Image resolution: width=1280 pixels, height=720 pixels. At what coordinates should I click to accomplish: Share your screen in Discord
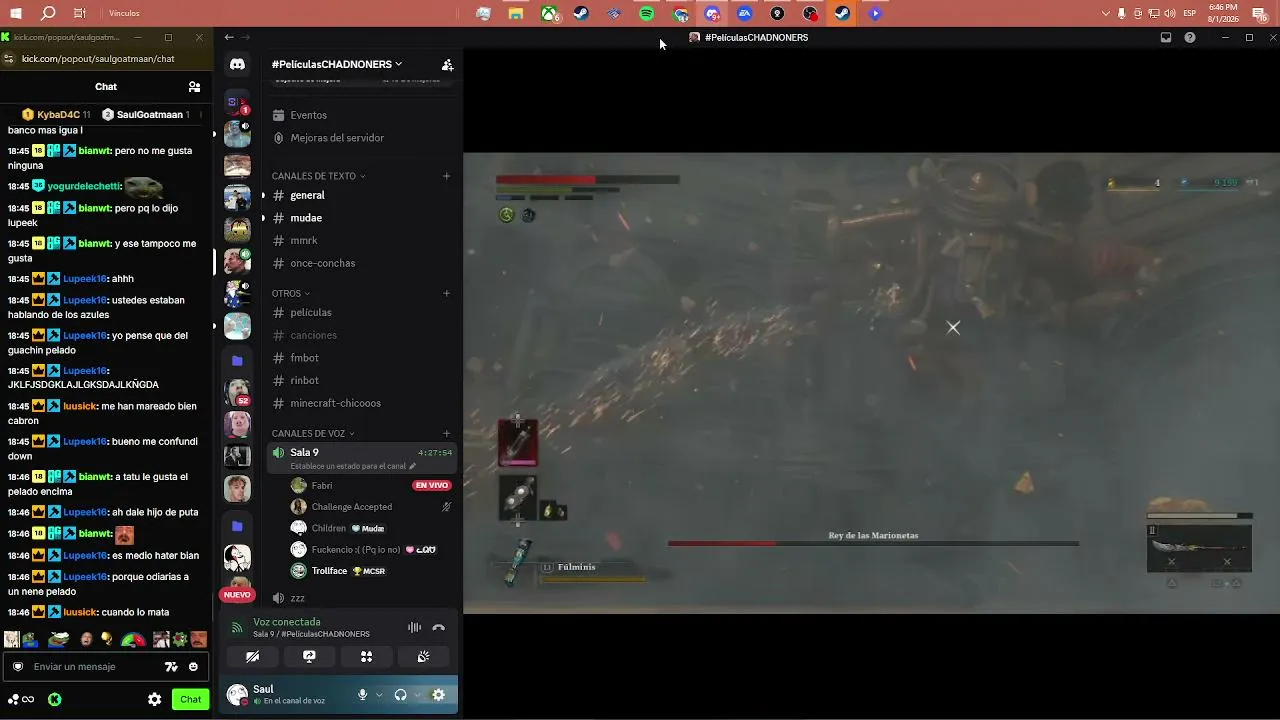(309, 657)
